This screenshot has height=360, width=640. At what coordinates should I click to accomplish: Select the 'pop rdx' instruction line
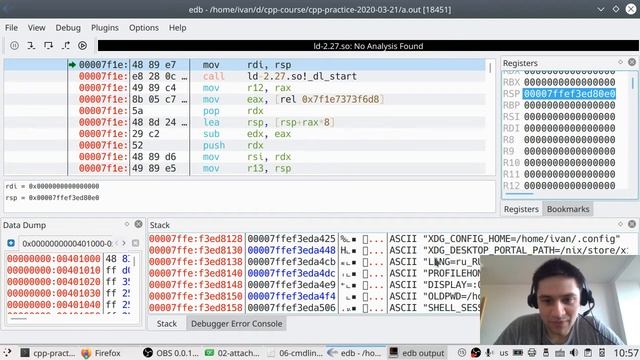point(245,111)
